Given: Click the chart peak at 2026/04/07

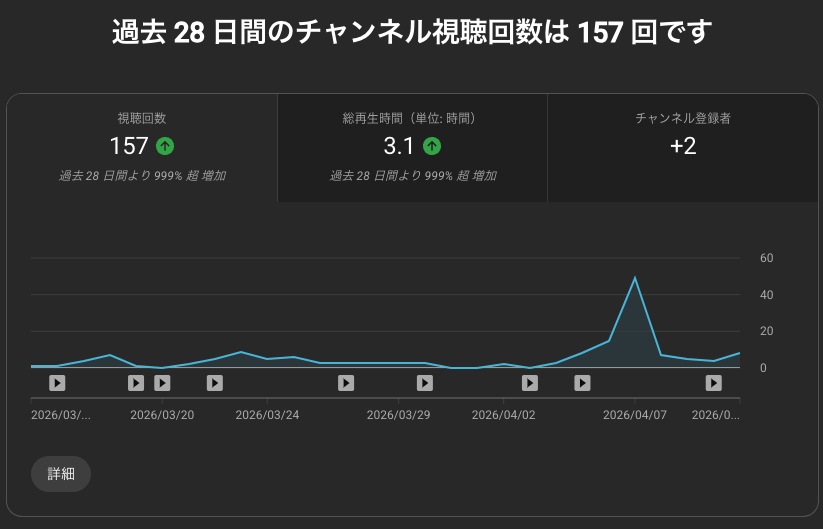Looking at the screenshot, I should 635,278.
